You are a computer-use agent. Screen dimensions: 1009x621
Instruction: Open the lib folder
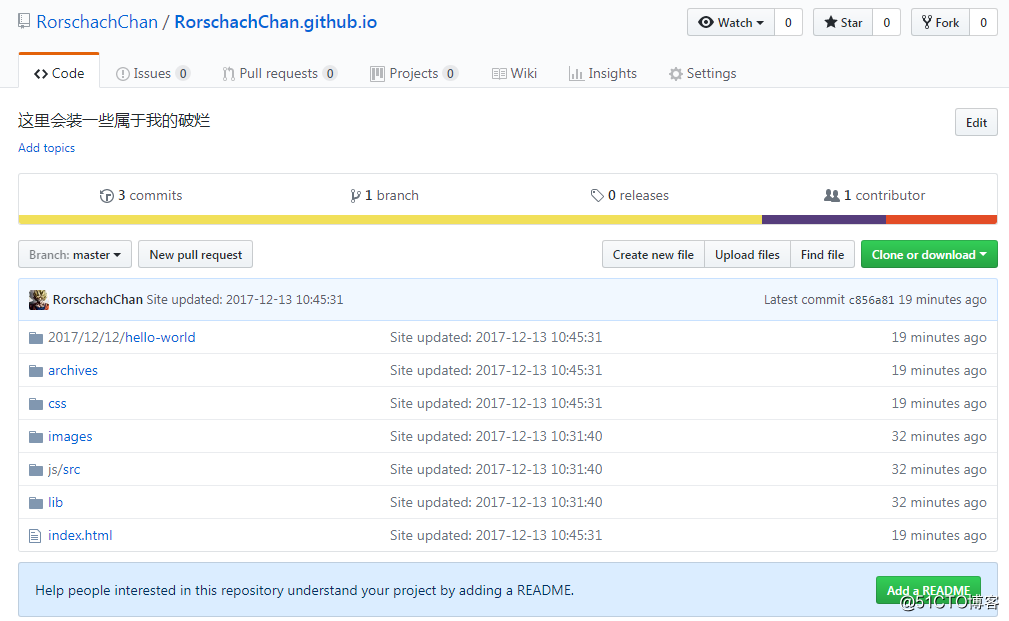pyautogui.click(x=55, y=503)
